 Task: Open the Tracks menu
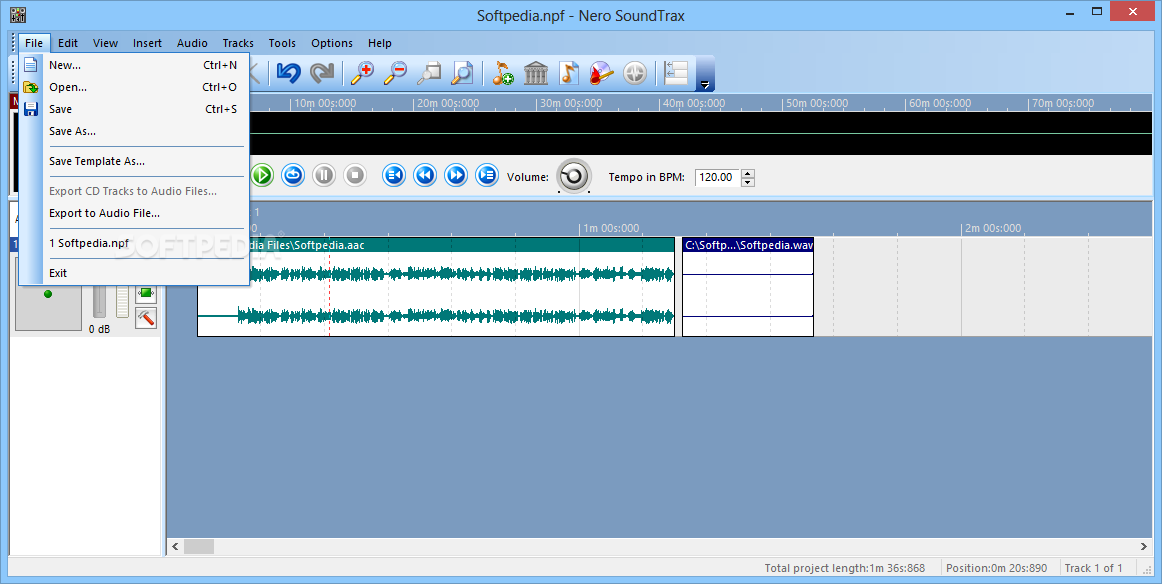[238, 43]
